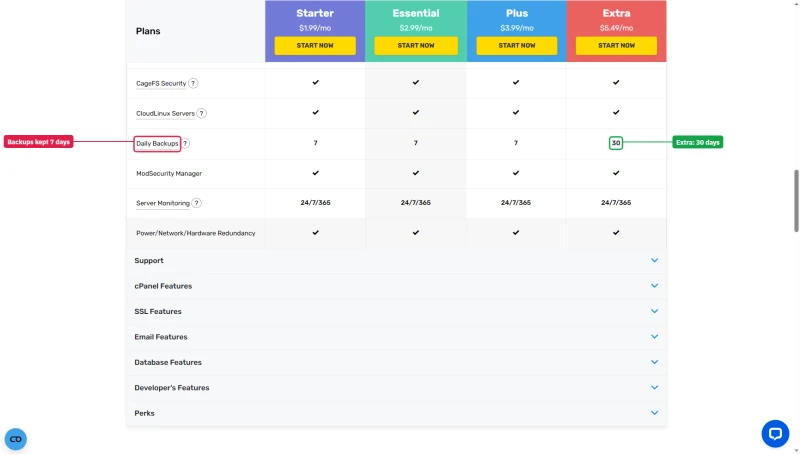Click the Extra plan heading

(616, 13)
